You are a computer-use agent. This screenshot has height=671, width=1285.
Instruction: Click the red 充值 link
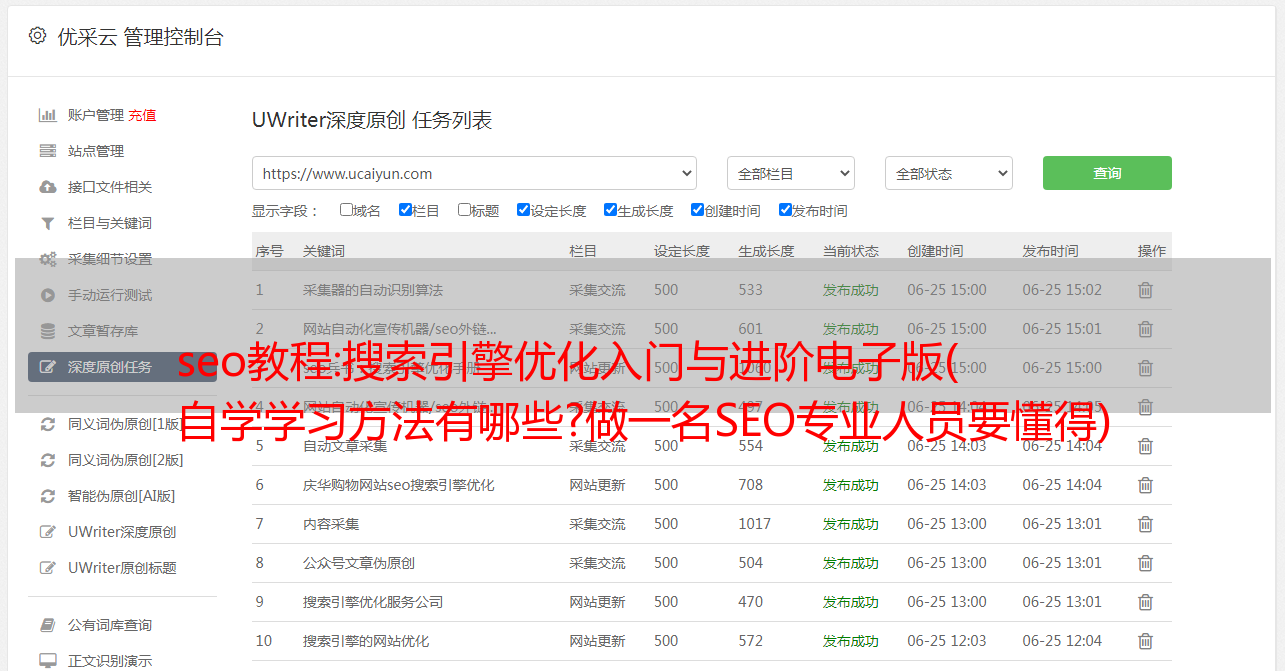(142, 115)
